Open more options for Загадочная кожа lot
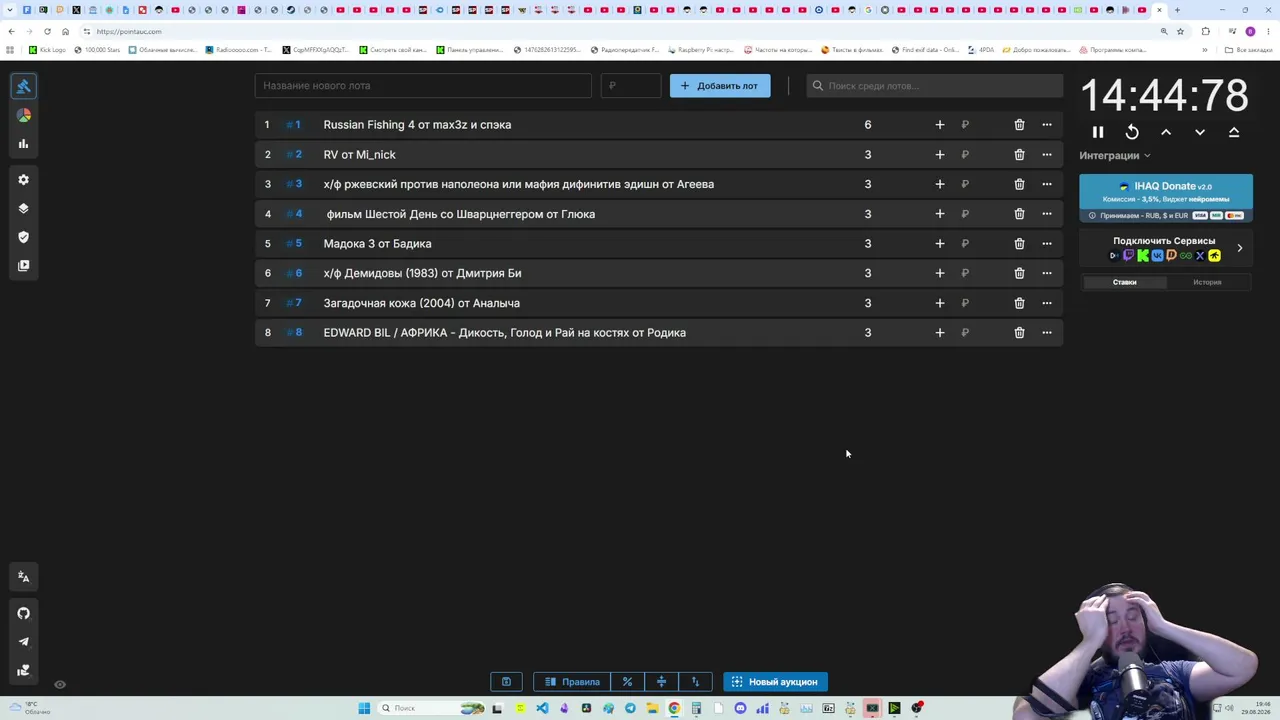1280x720 pixels. click(x=1047, y=303)
